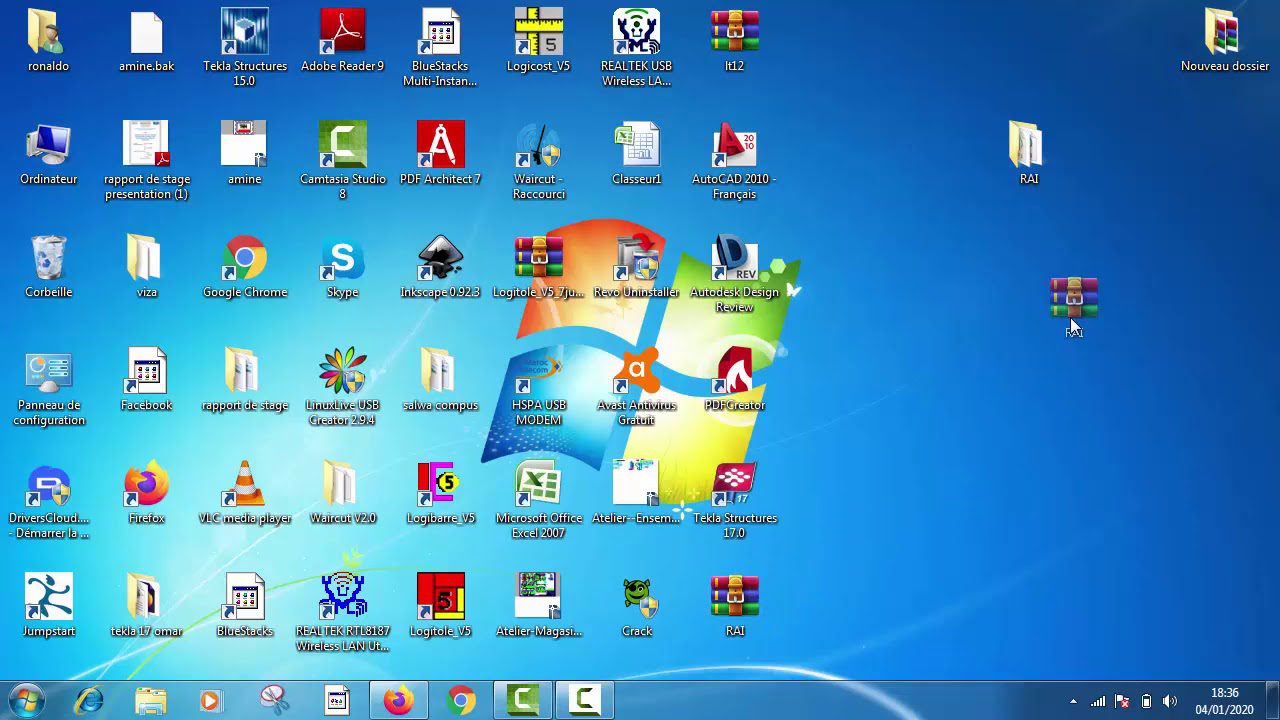This screenshot has height=720, width=1280.
Task: Launch Tekla Structures 17.0
Action: pos(734,485)
